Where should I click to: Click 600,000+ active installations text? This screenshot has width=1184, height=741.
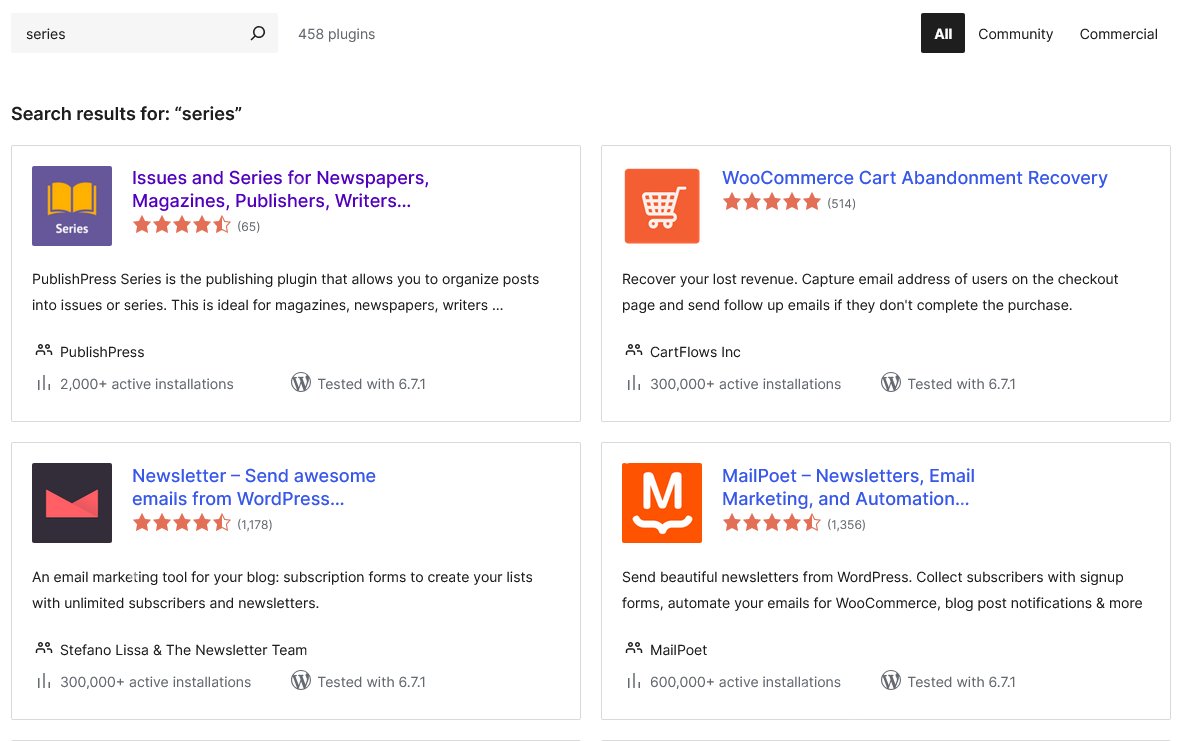pyautogui.click(x=745, y=682)
